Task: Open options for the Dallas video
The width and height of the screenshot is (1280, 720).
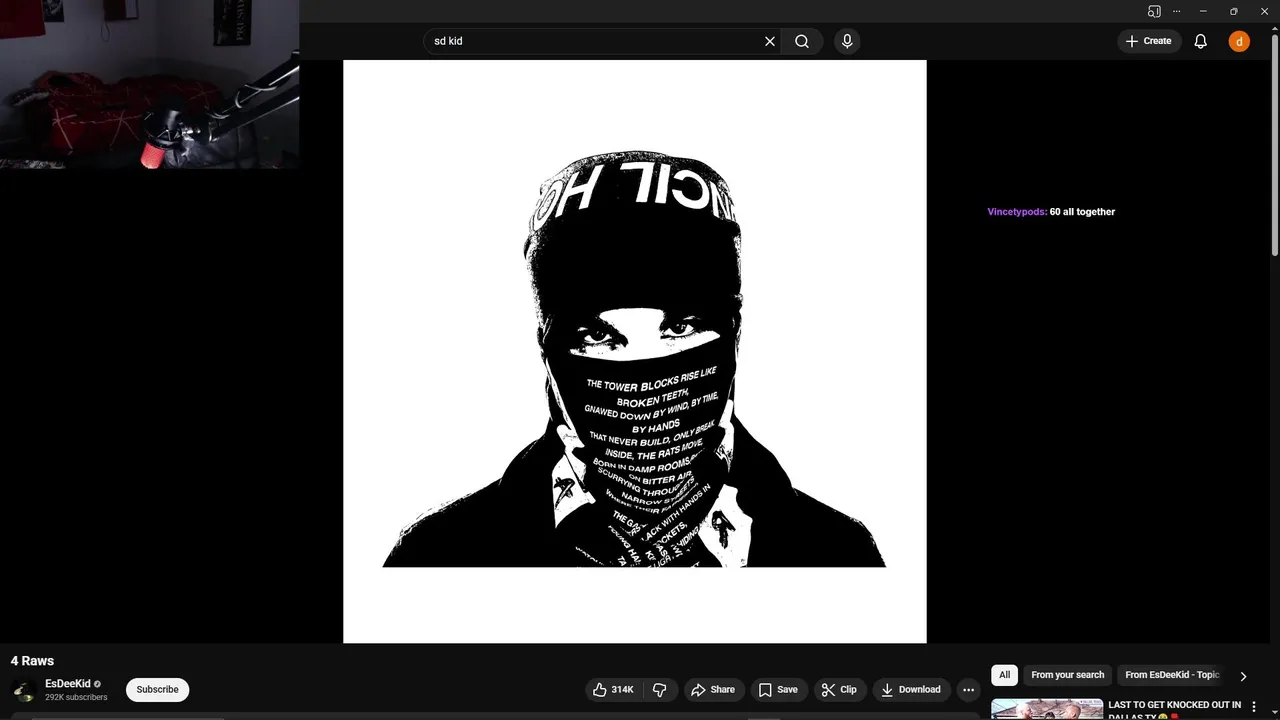Action: [1254, 707]
